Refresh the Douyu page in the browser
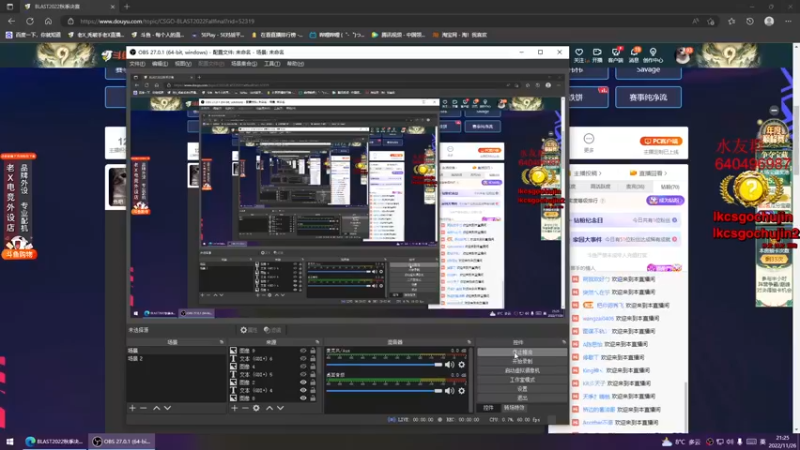 tap(30, 21)
